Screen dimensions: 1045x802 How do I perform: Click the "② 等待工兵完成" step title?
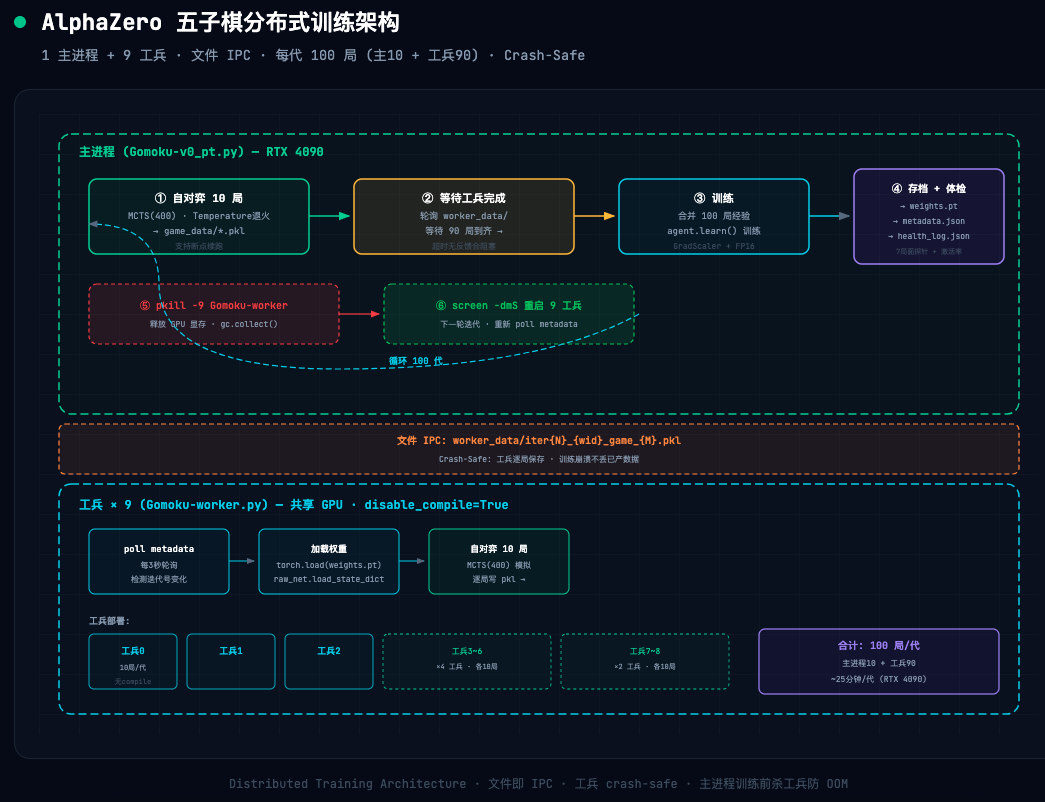pos(463,198)
